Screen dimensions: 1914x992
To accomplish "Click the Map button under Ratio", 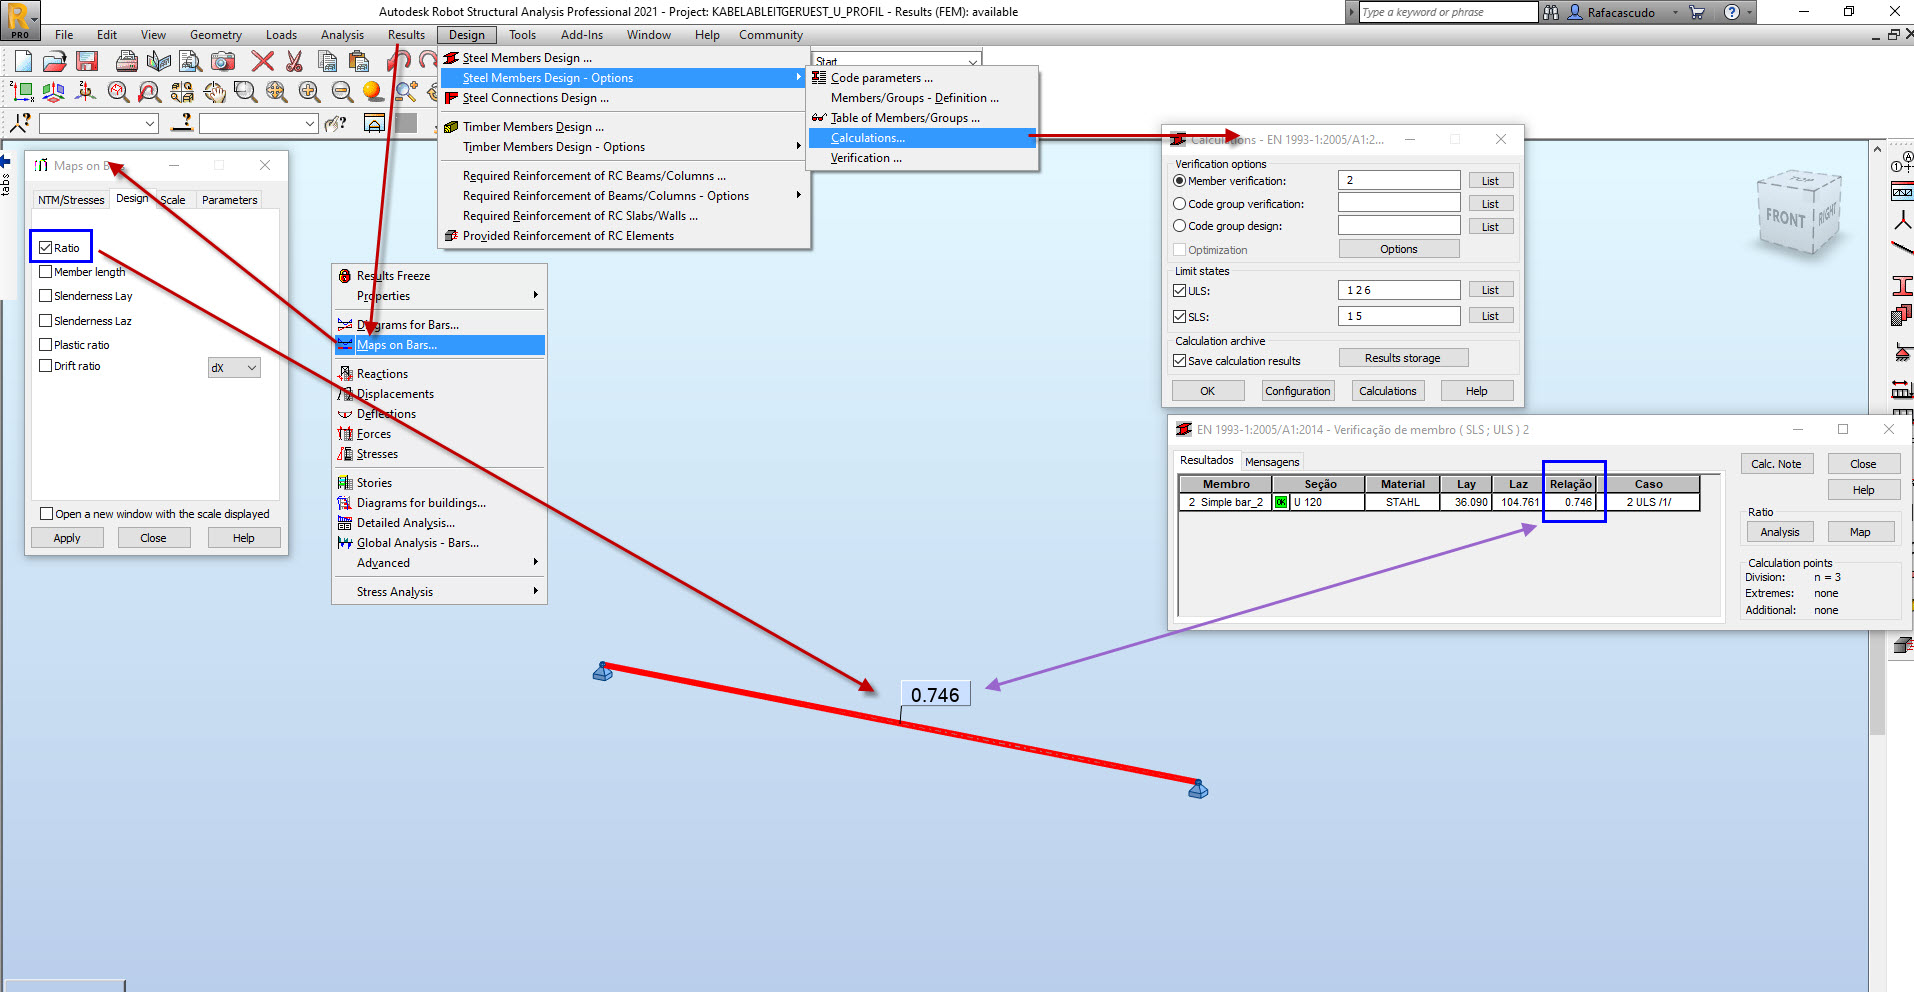I will [x=1860, y=532].
